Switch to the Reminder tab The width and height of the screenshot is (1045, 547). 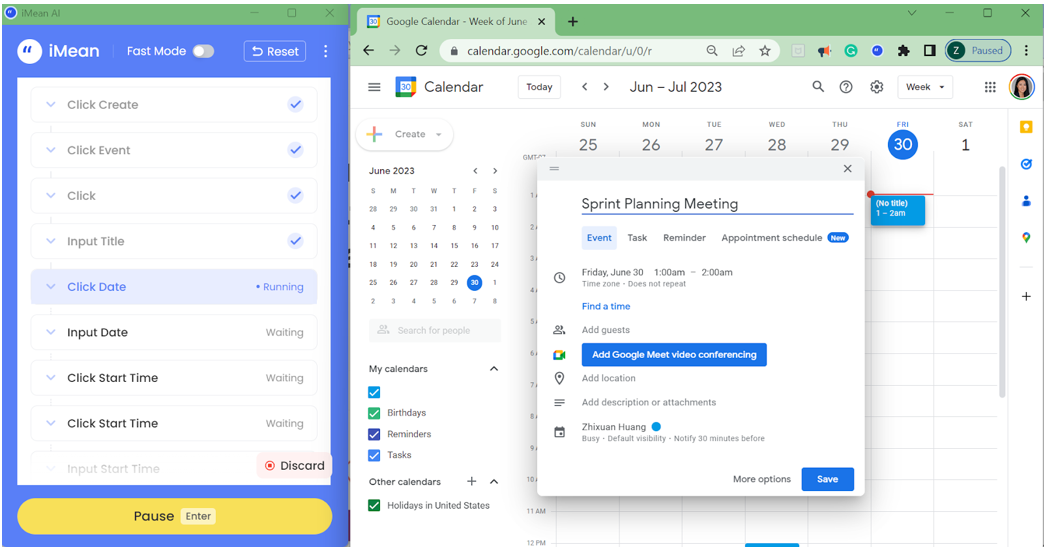tap(684, 238)
